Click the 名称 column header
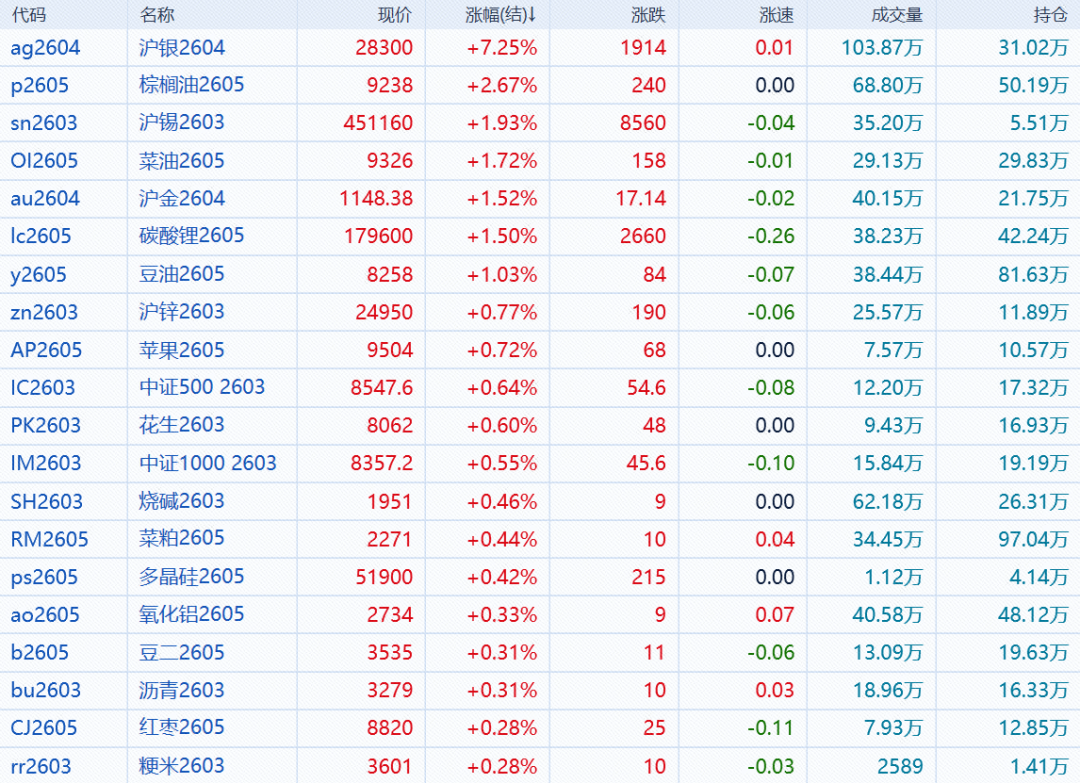This screenshot has width=1080, height=783. (156, 15)
